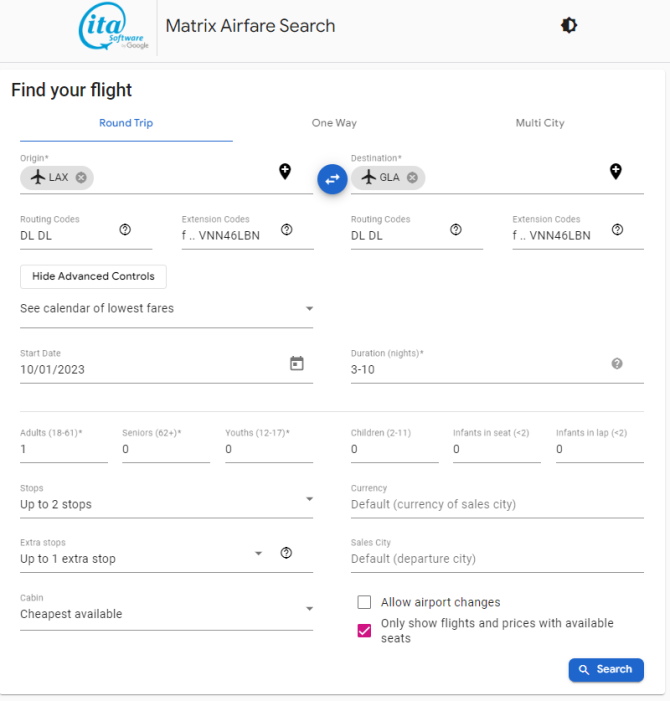The height and width of the screenshot is (701, 670).
Task: Show help for Extra stops option
Action: point(286,553)
